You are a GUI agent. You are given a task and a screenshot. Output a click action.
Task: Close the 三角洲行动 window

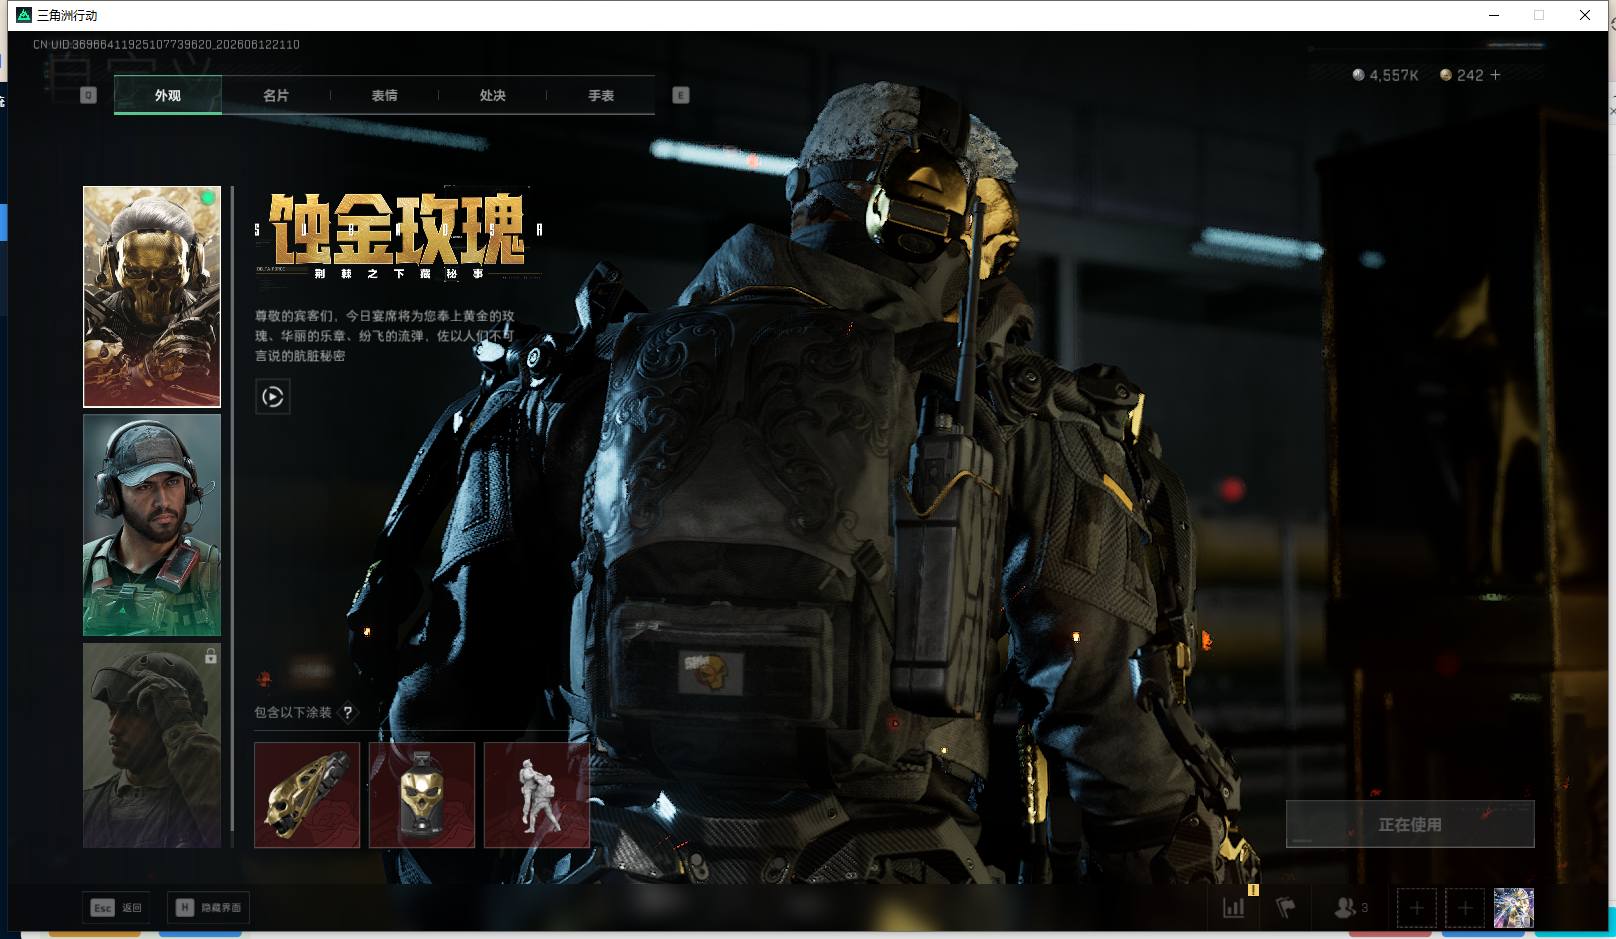point(1585,15)
